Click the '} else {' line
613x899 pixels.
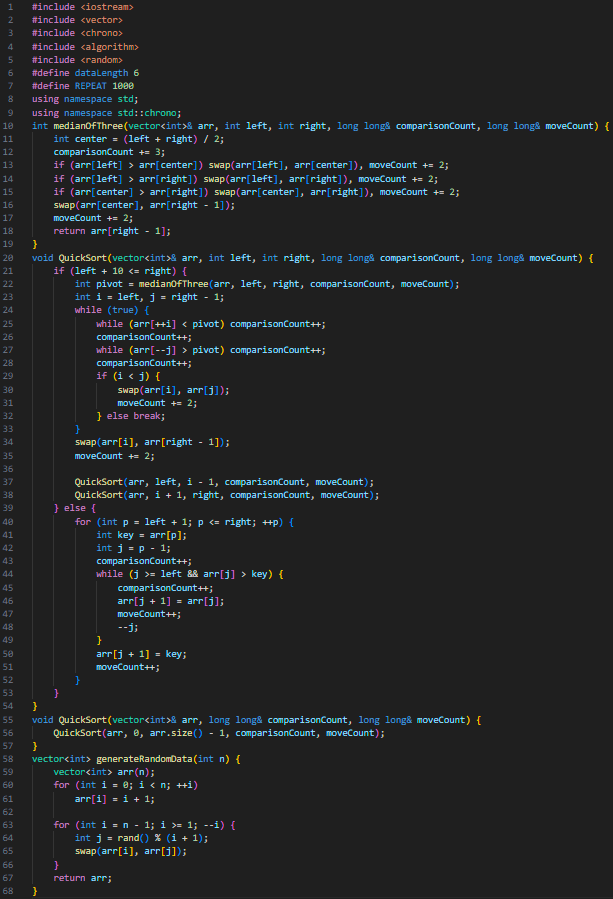pyautogui.click(x=75, y=509)
